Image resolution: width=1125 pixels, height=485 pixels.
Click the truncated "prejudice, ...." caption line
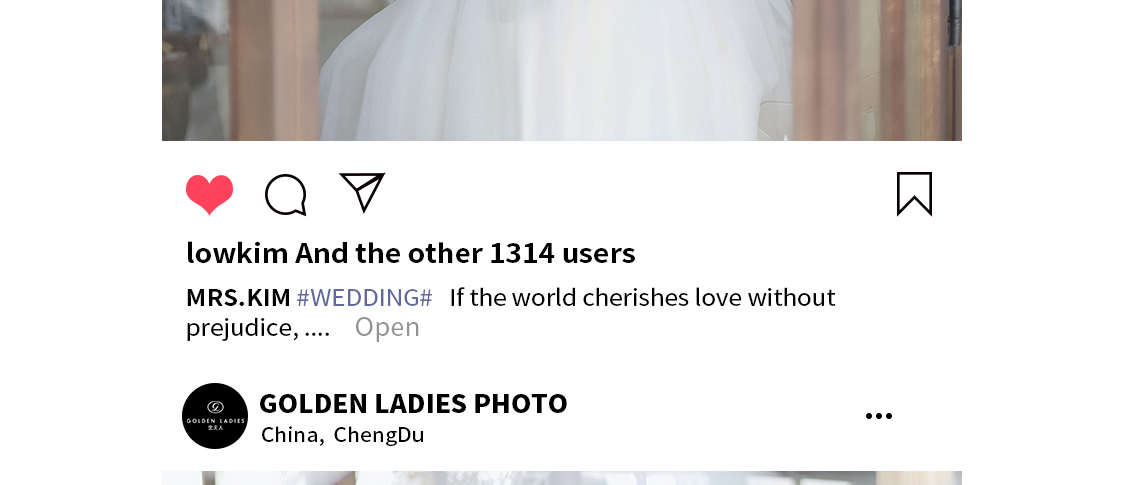[258, 328]
